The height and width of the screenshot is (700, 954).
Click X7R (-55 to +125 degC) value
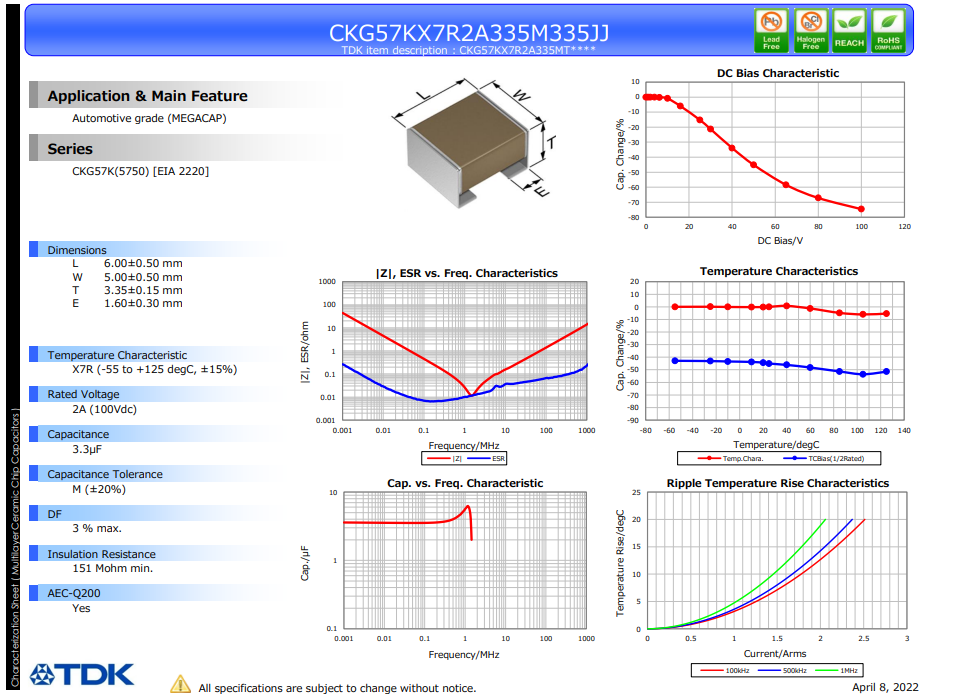pyautogui.click(x=155, y=369)
